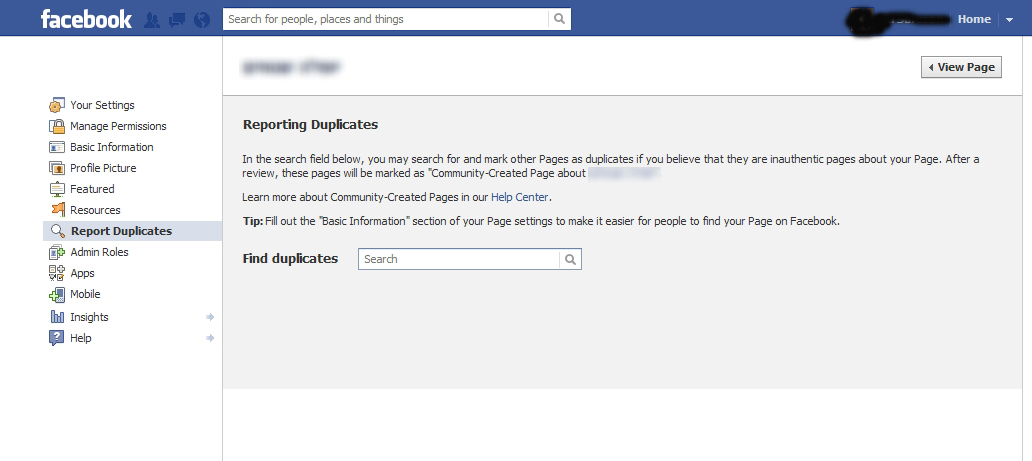Go to Manage Permissions
The height and width of the screenshot is (461, 1032).
[118, 126]
